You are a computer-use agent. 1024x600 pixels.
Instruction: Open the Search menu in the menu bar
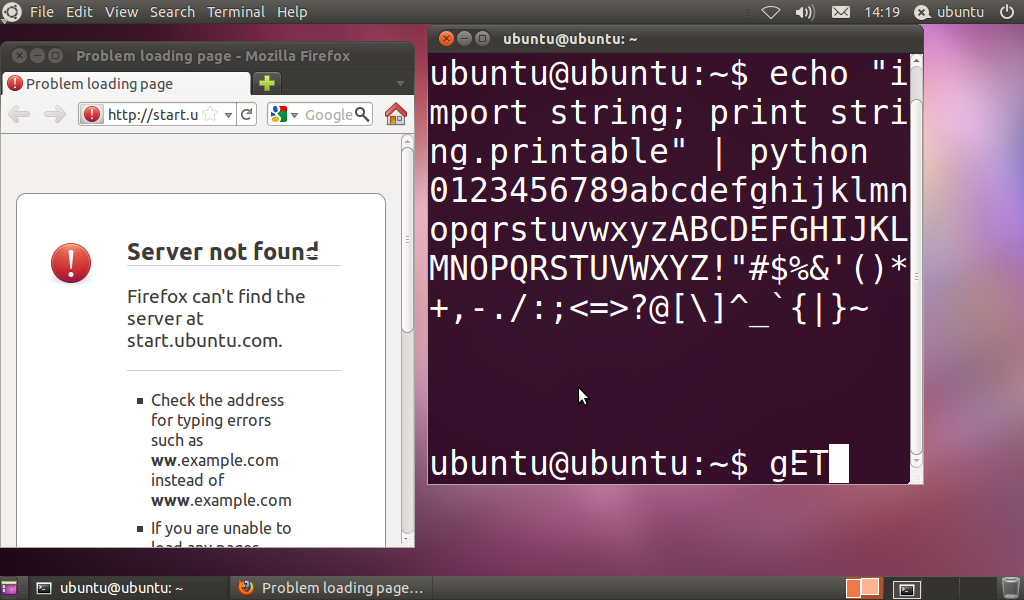pyautogui.click(x=172, y=12)
